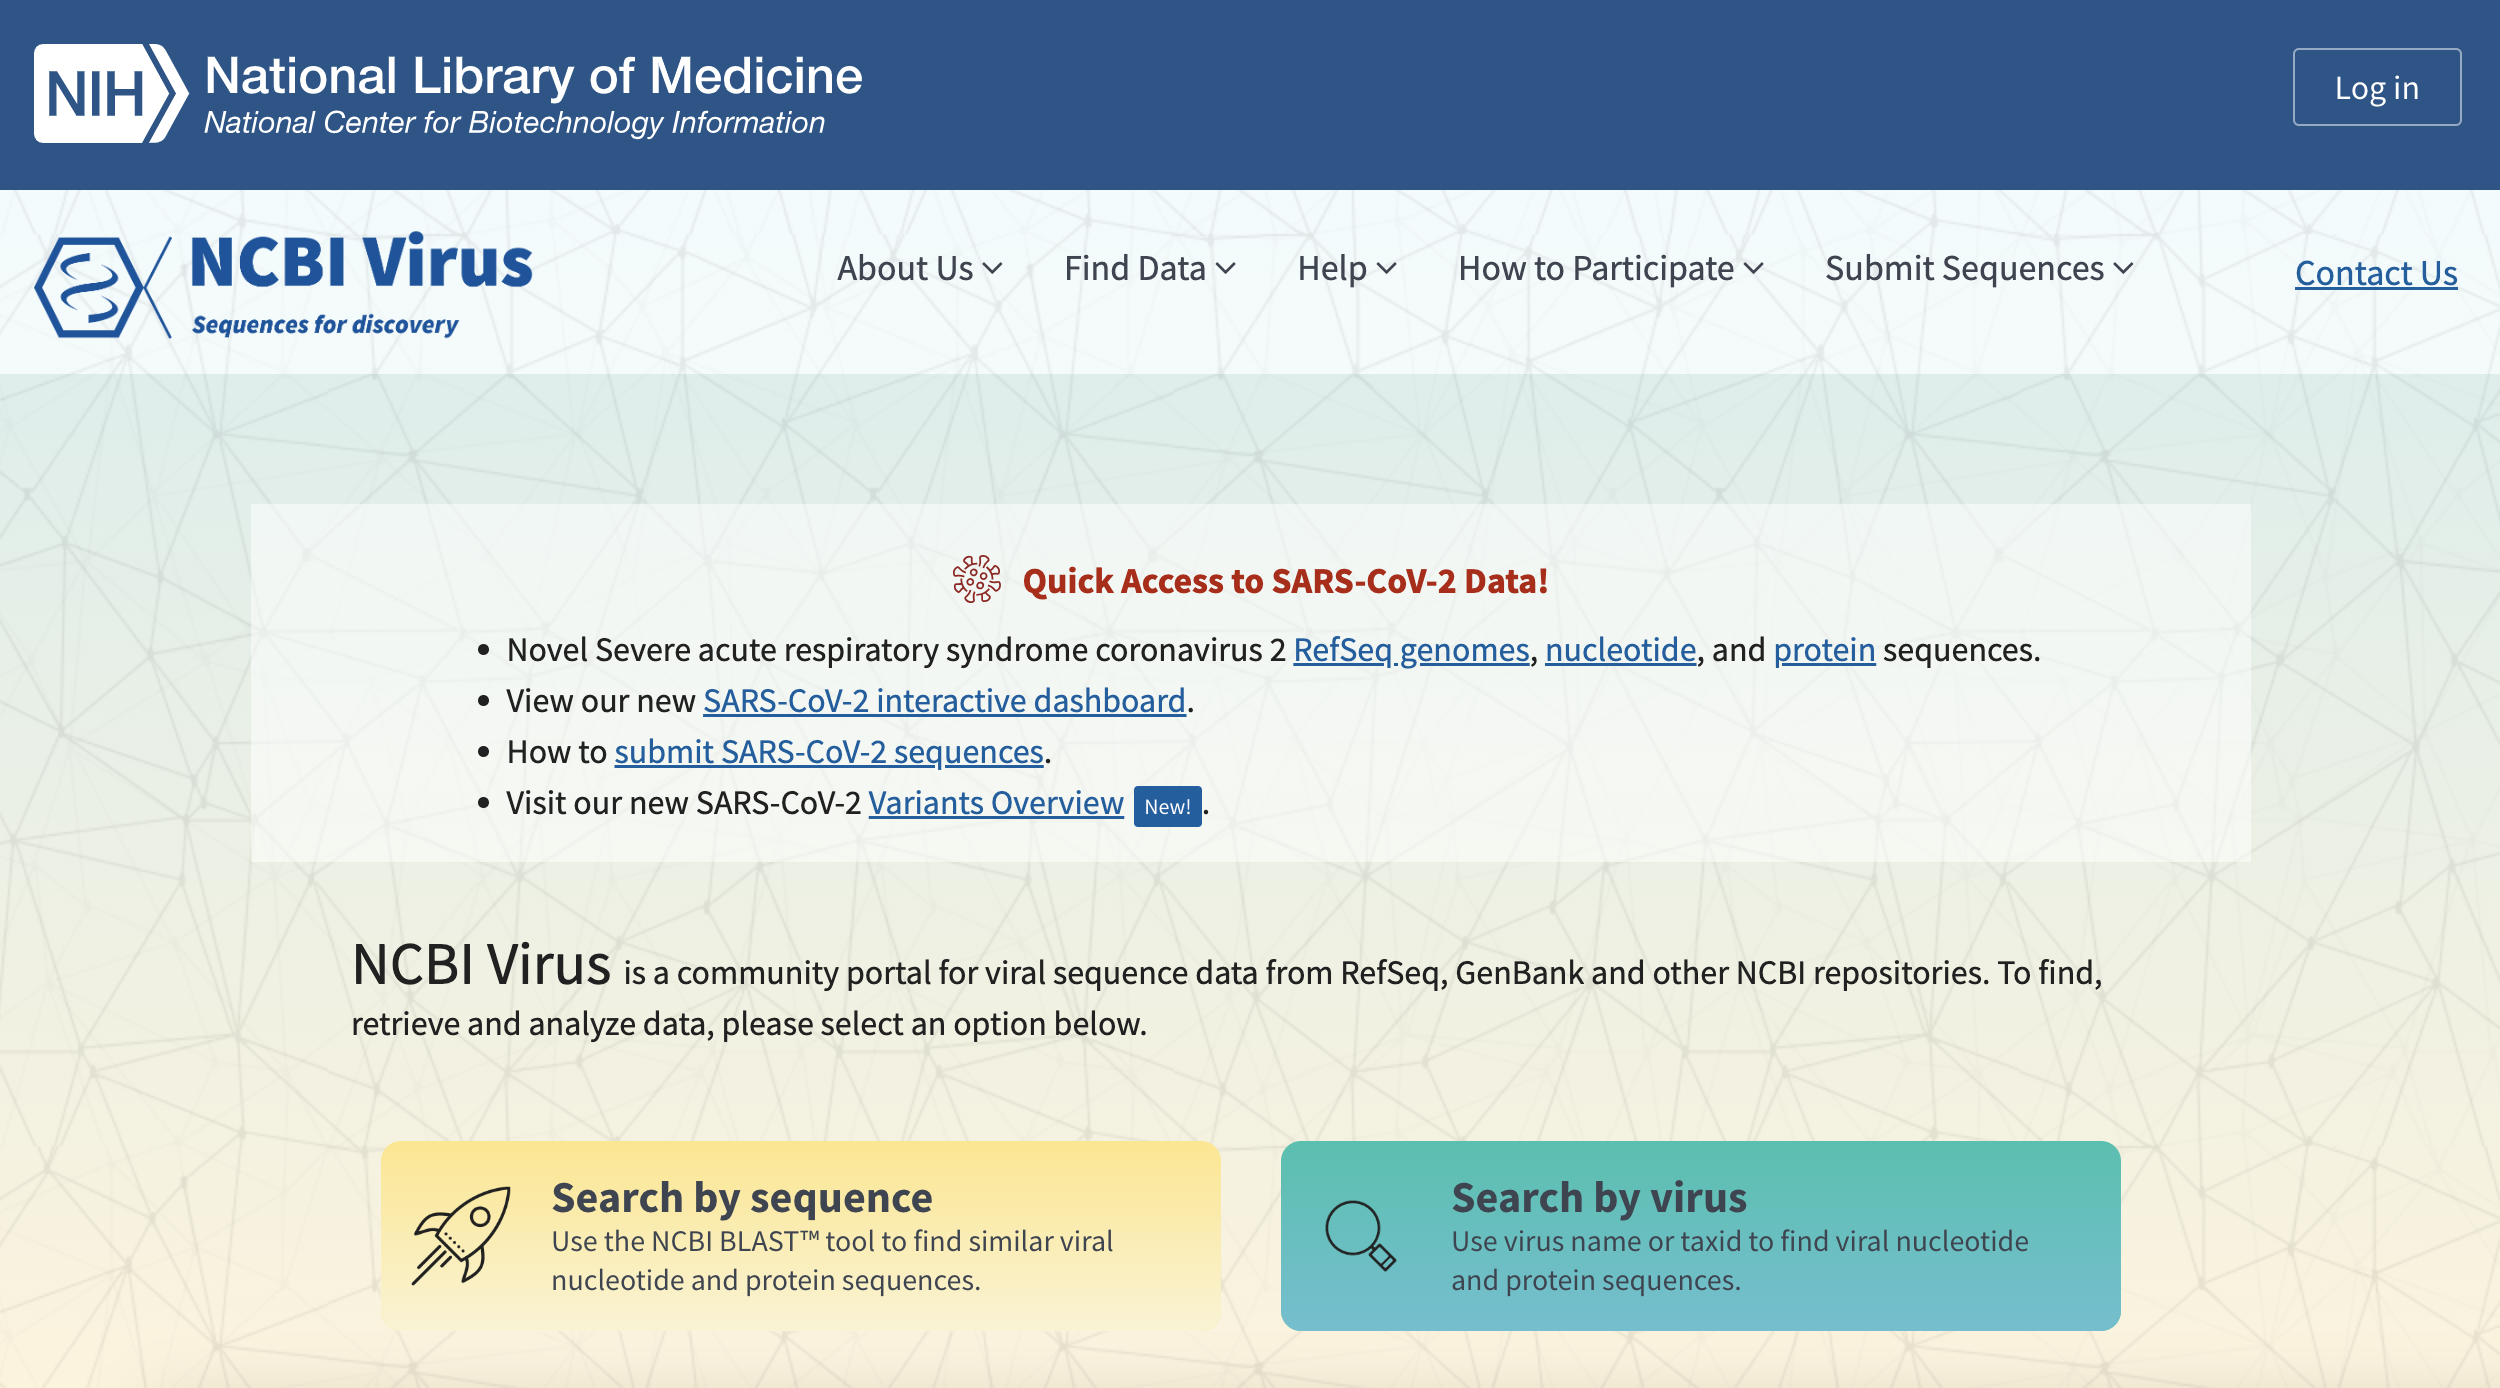
Task: Expand the About Us dropdown
Action: click(919, 268)
